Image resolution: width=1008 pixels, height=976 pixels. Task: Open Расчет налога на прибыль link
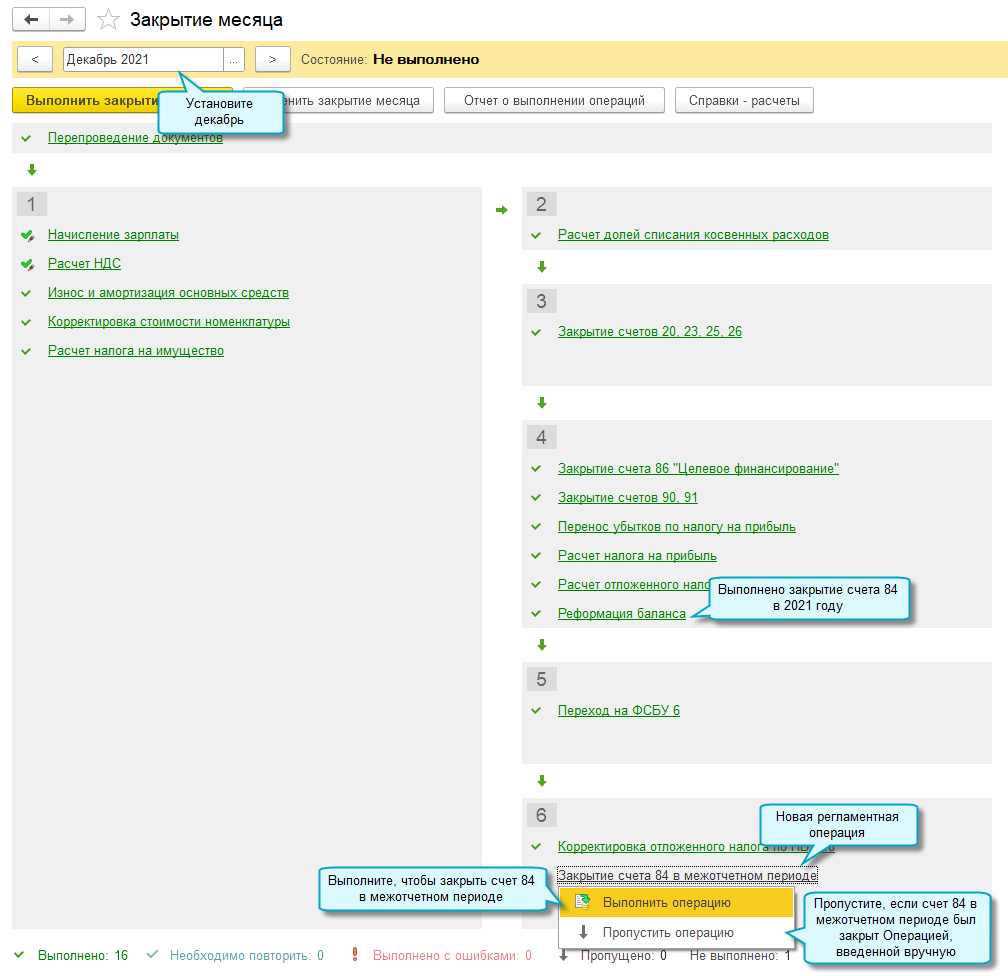[637, 556]
